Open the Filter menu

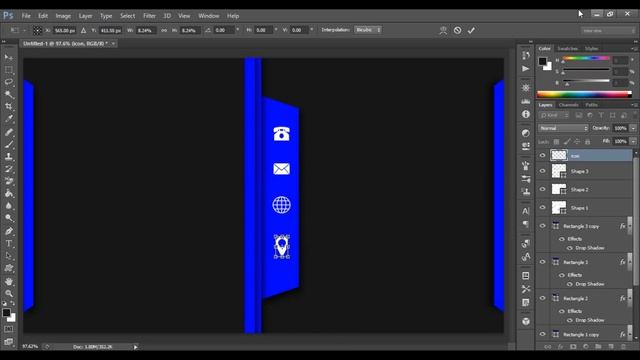[x=149, y=16]
